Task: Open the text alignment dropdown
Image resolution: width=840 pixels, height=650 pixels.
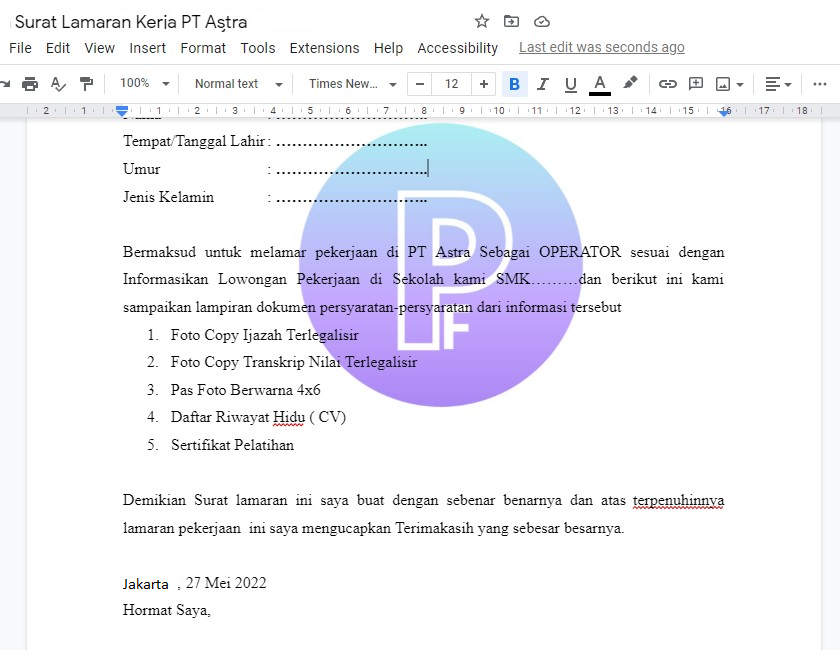Action: pyautogui.click(x=778, y=84)
